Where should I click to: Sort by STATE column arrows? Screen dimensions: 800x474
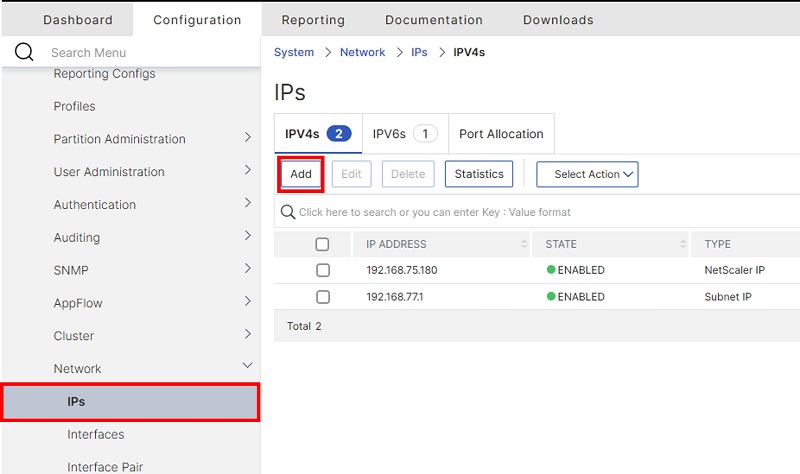[x=683, y=244]
